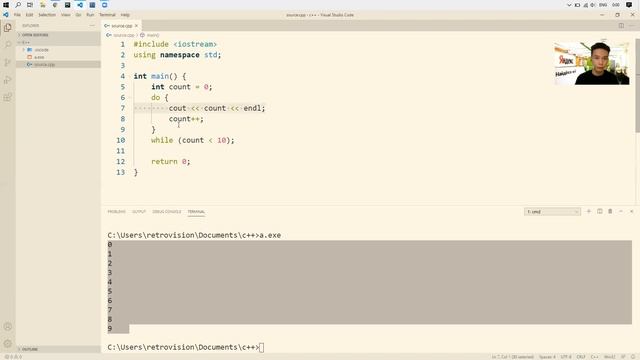Viewport: 640px width, 360px height.
Task: Open the Search view in activity bar
Action: coord(8,44)
